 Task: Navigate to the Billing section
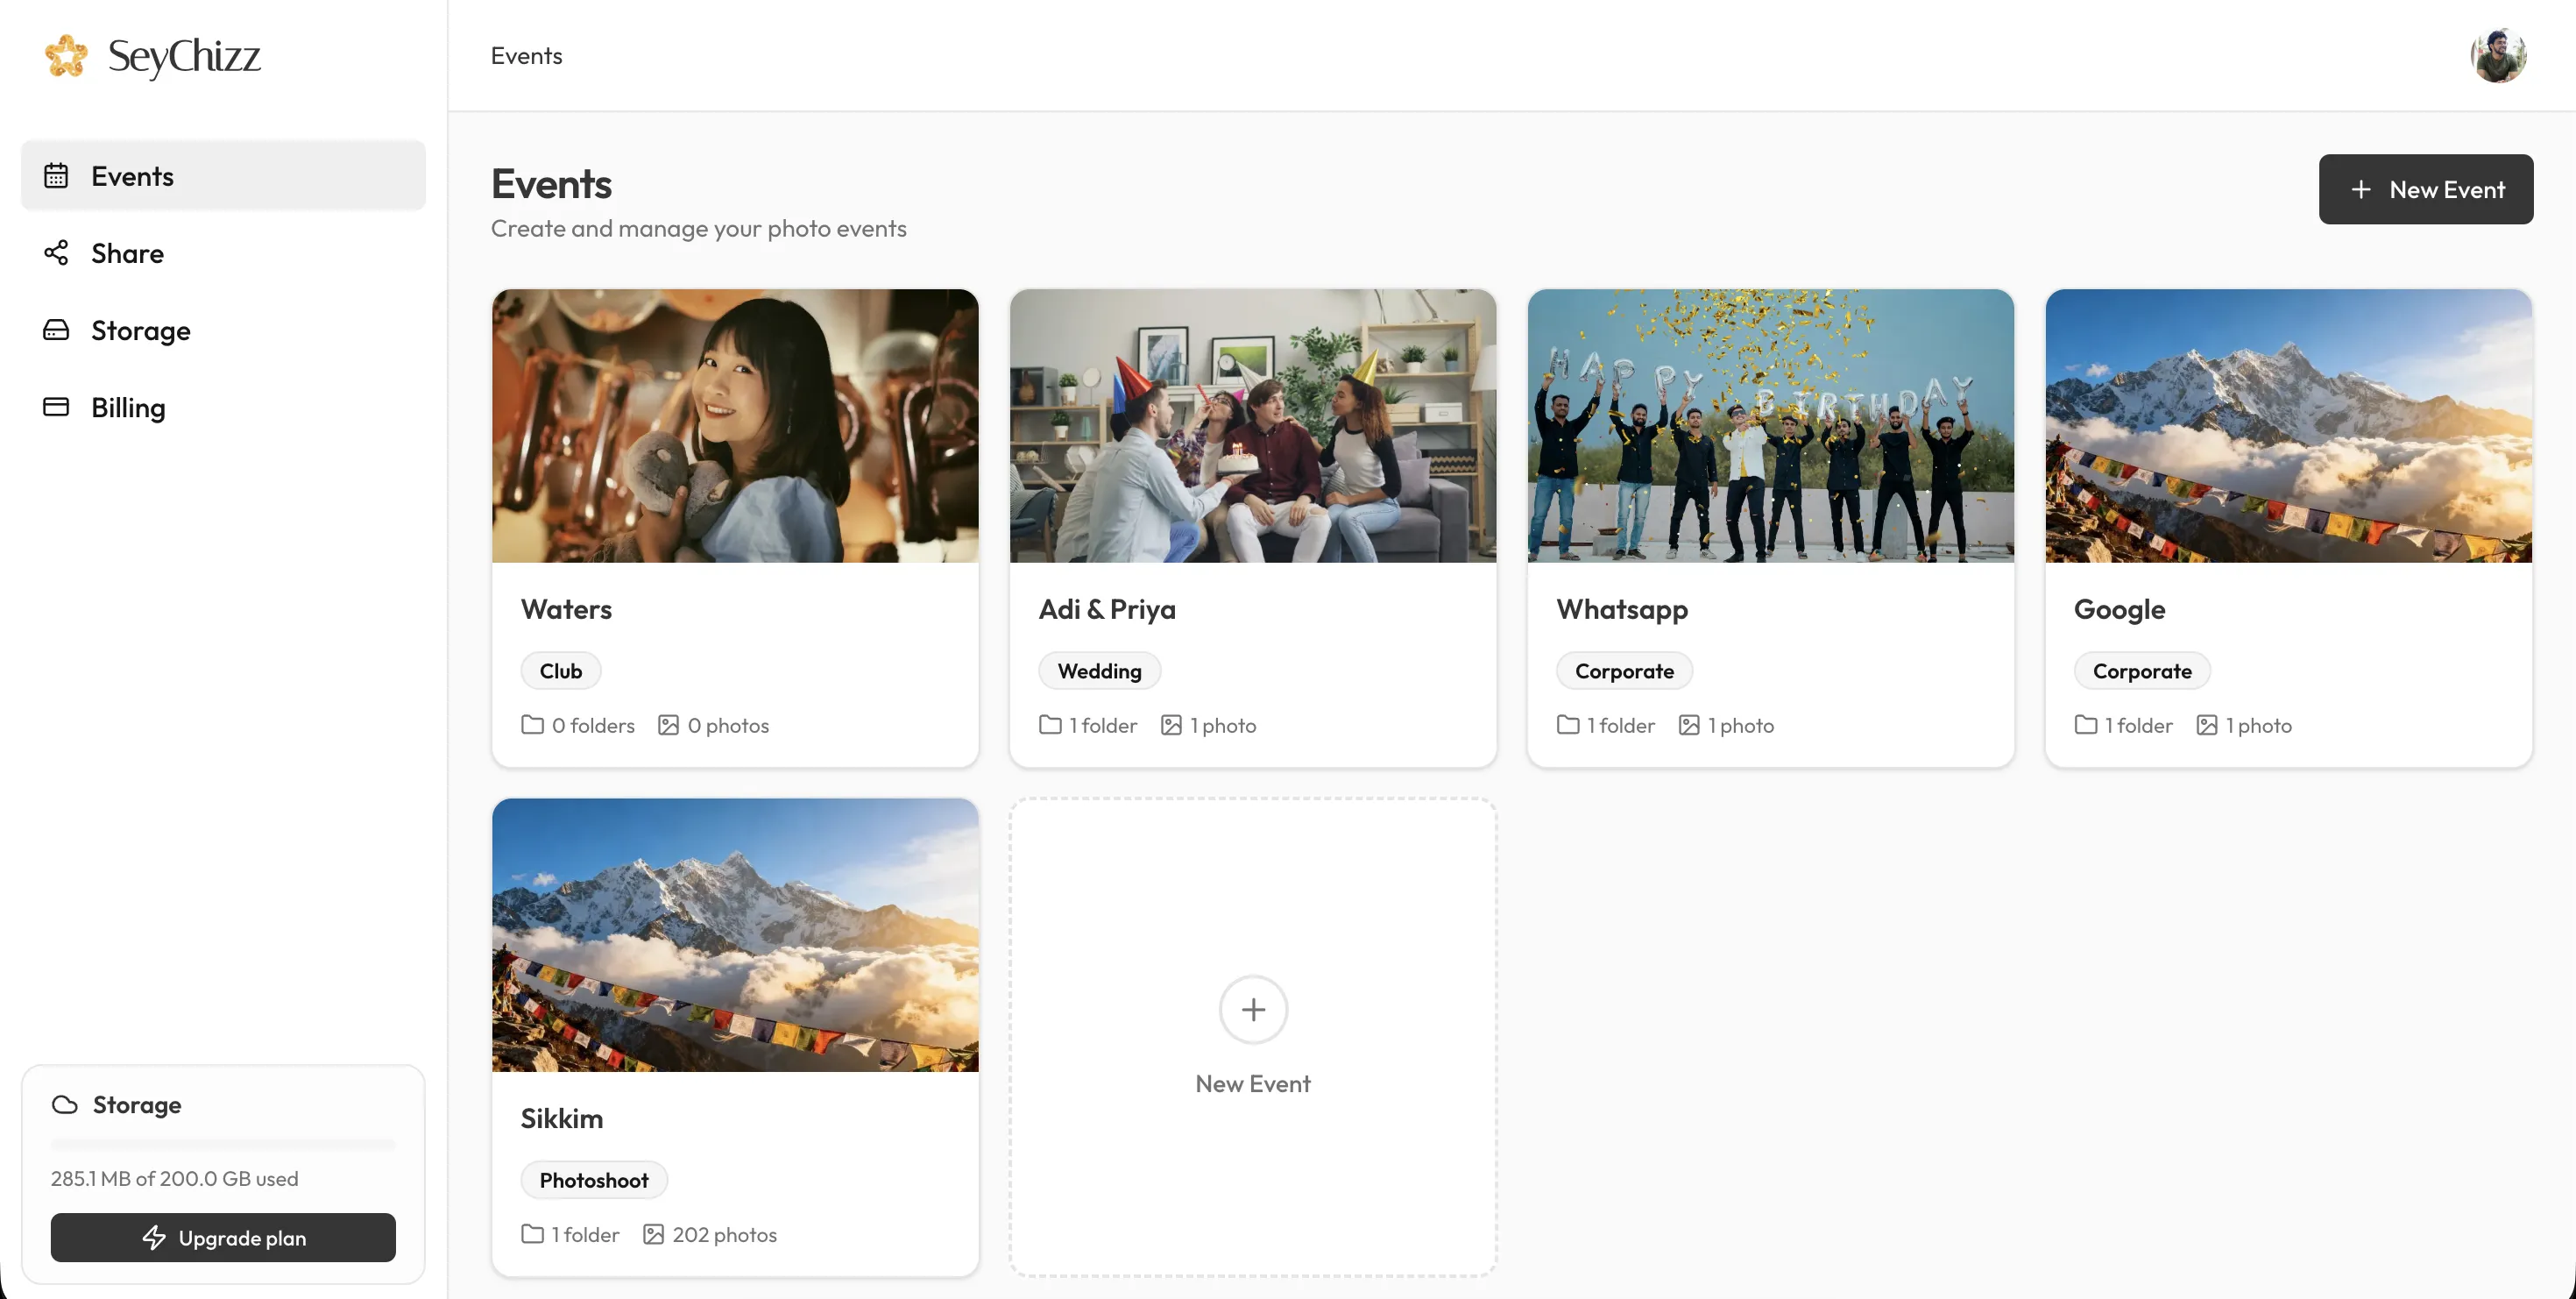pyautogui.click(x=223, y=407)
